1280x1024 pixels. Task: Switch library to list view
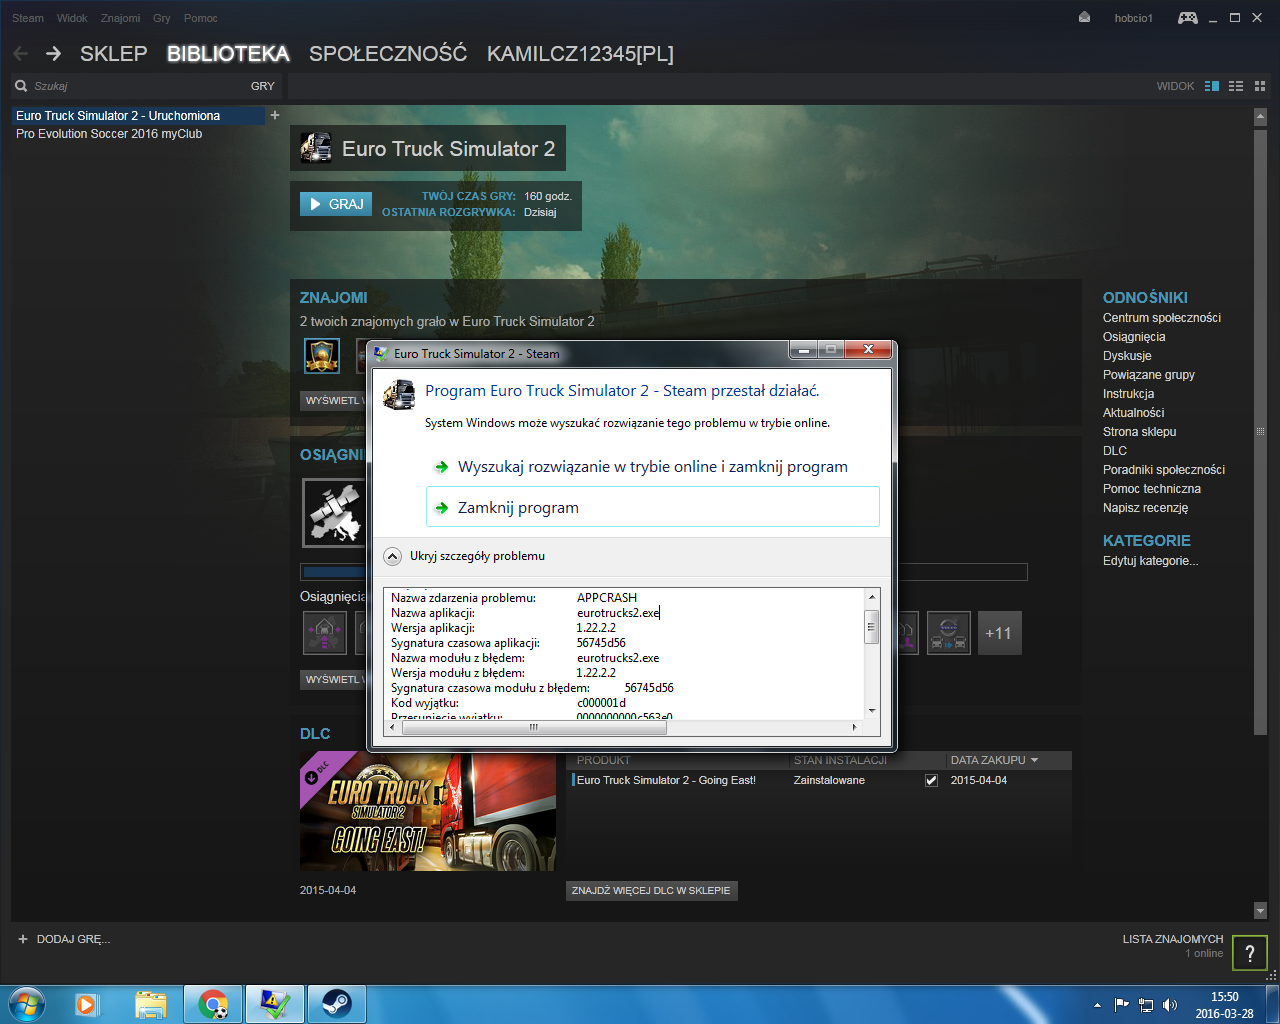tap(1236, 86)
